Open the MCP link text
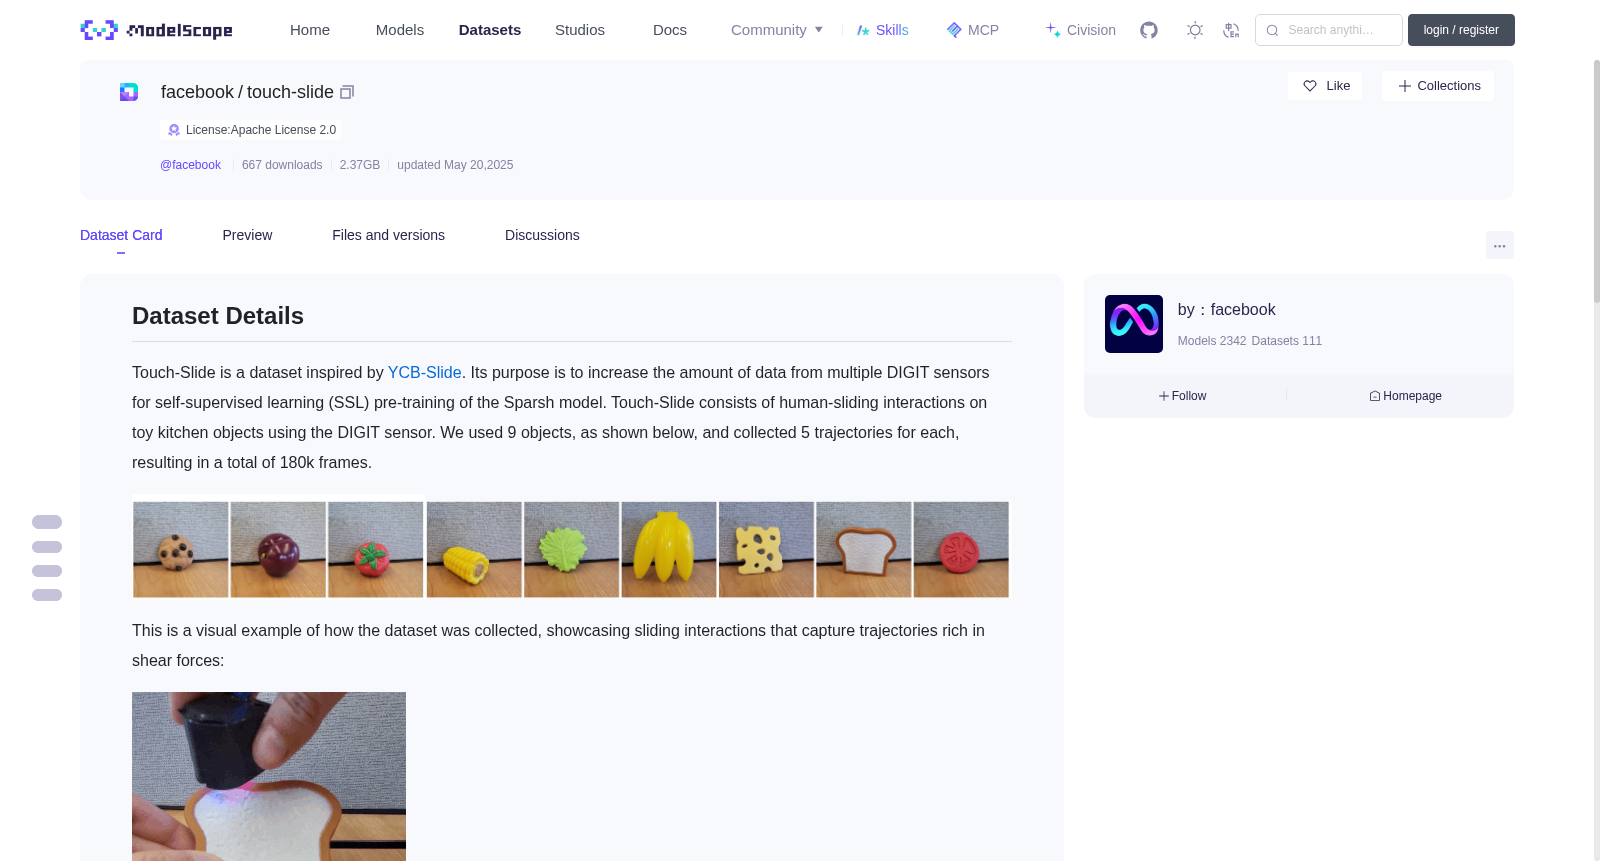This screenshot has height=861, width=1600. (x=983, y=30)
